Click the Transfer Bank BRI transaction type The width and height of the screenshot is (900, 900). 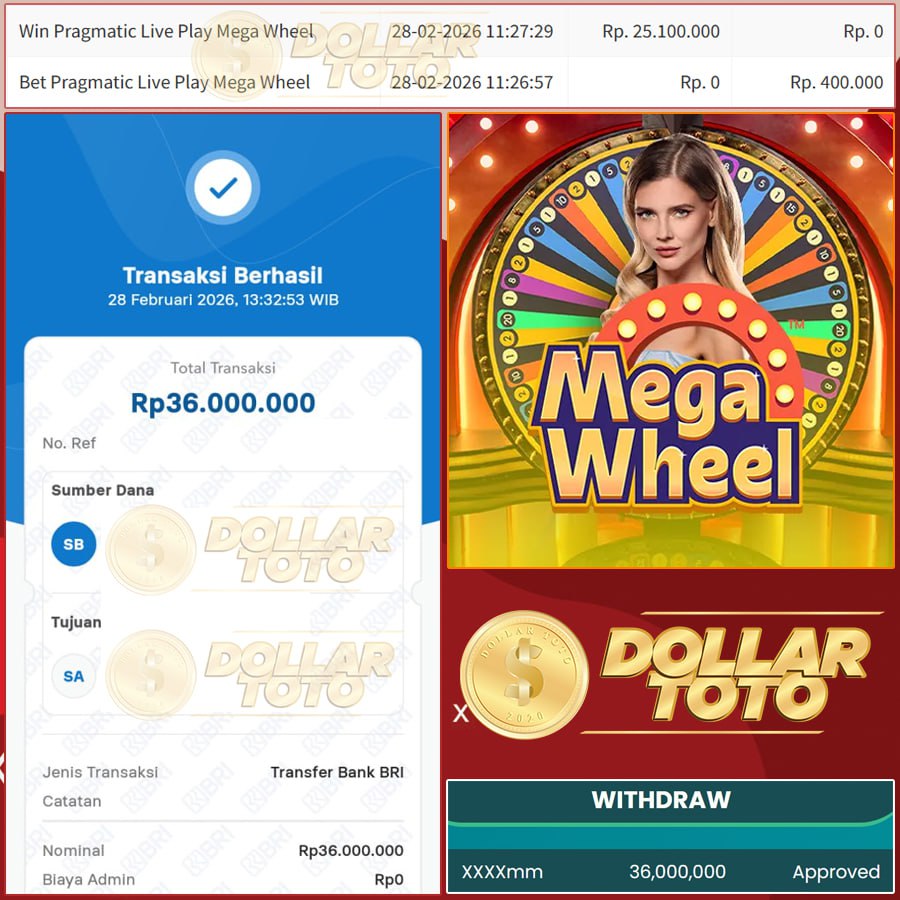coord(337,772)
